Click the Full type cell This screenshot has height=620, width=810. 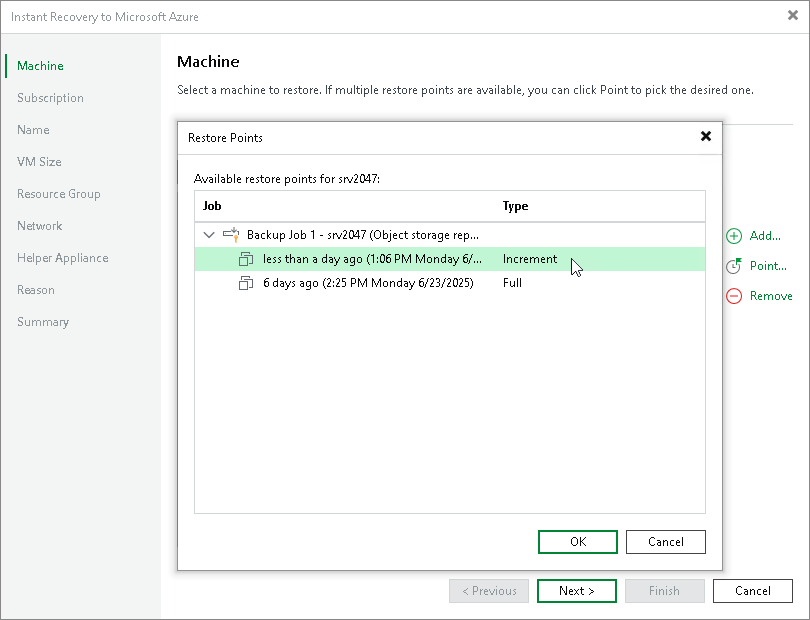[x=512, y=283]
